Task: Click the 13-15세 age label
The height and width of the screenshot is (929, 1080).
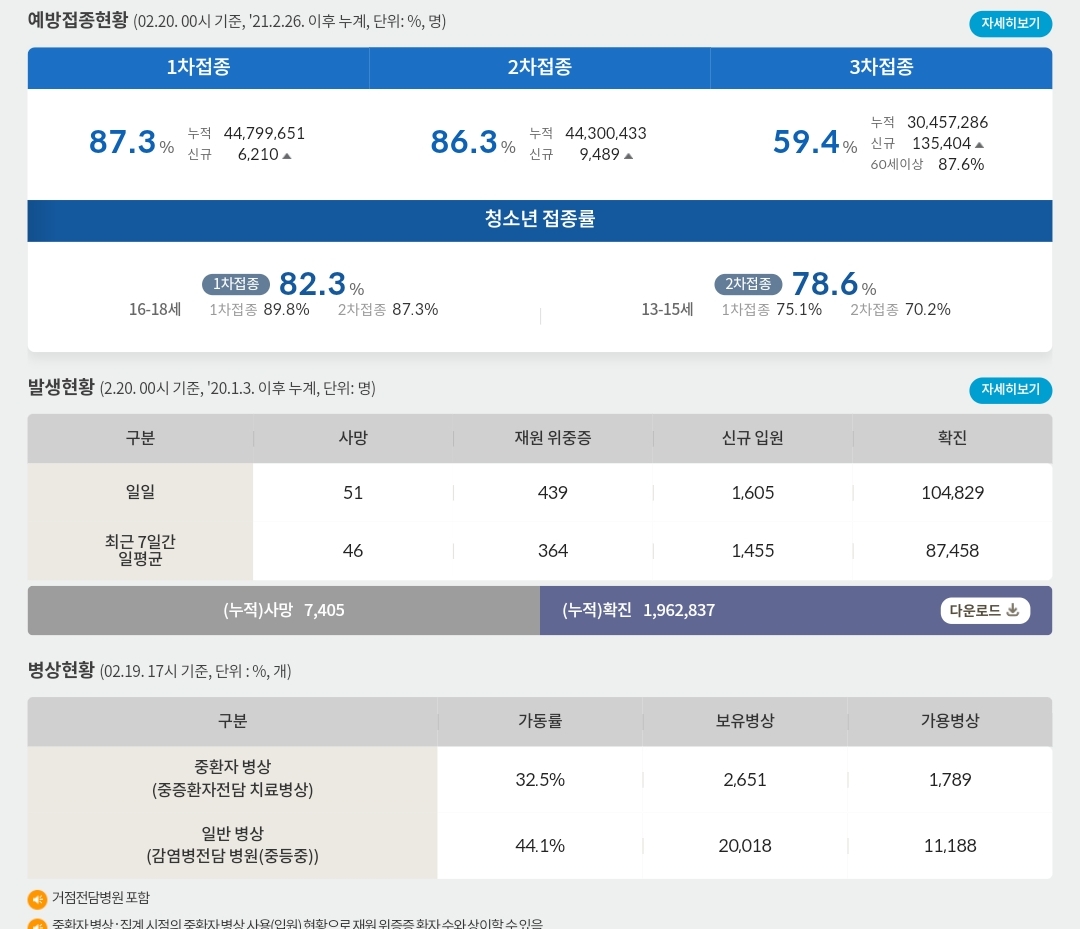Action: point(667,309)
